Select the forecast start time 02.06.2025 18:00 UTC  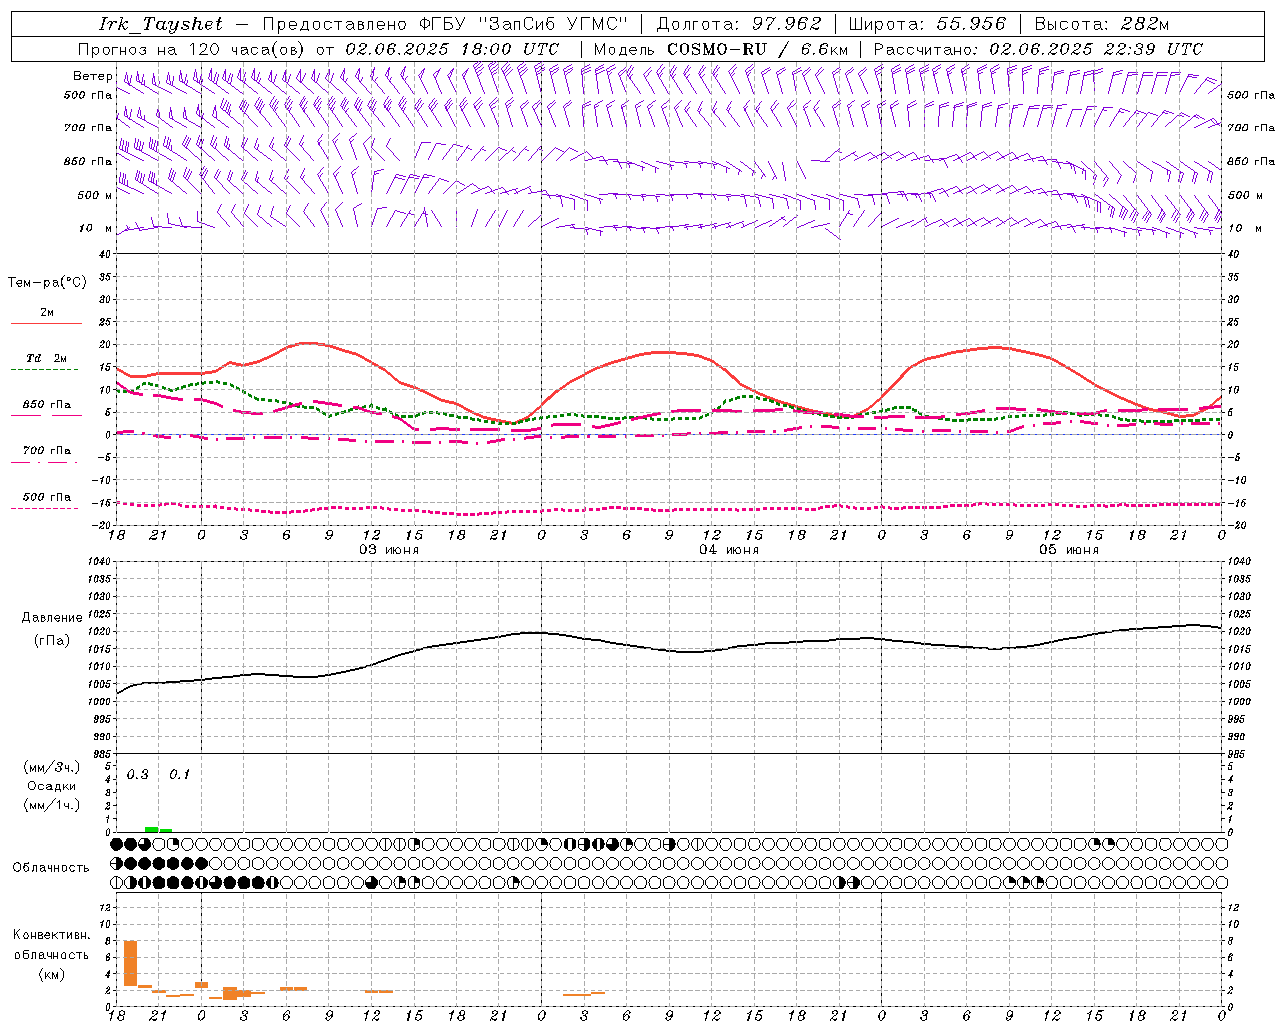tap(452, 49)
